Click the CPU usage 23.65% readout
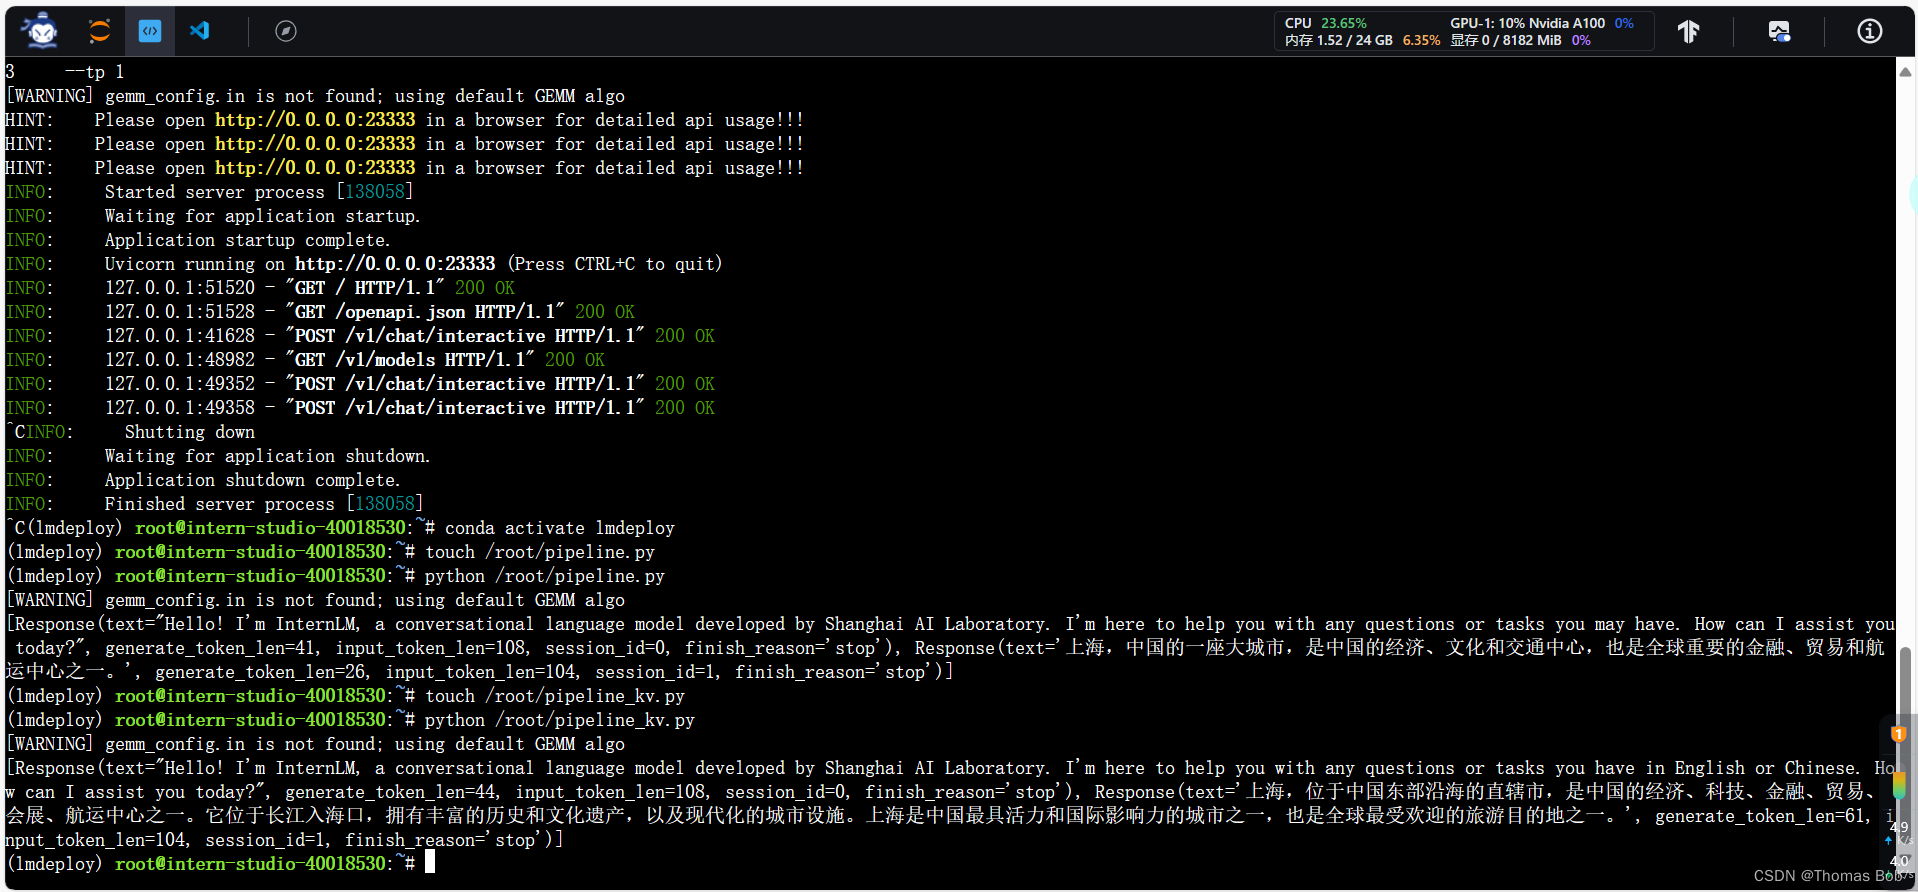The image size is (1918, 892). (1326, 23)
